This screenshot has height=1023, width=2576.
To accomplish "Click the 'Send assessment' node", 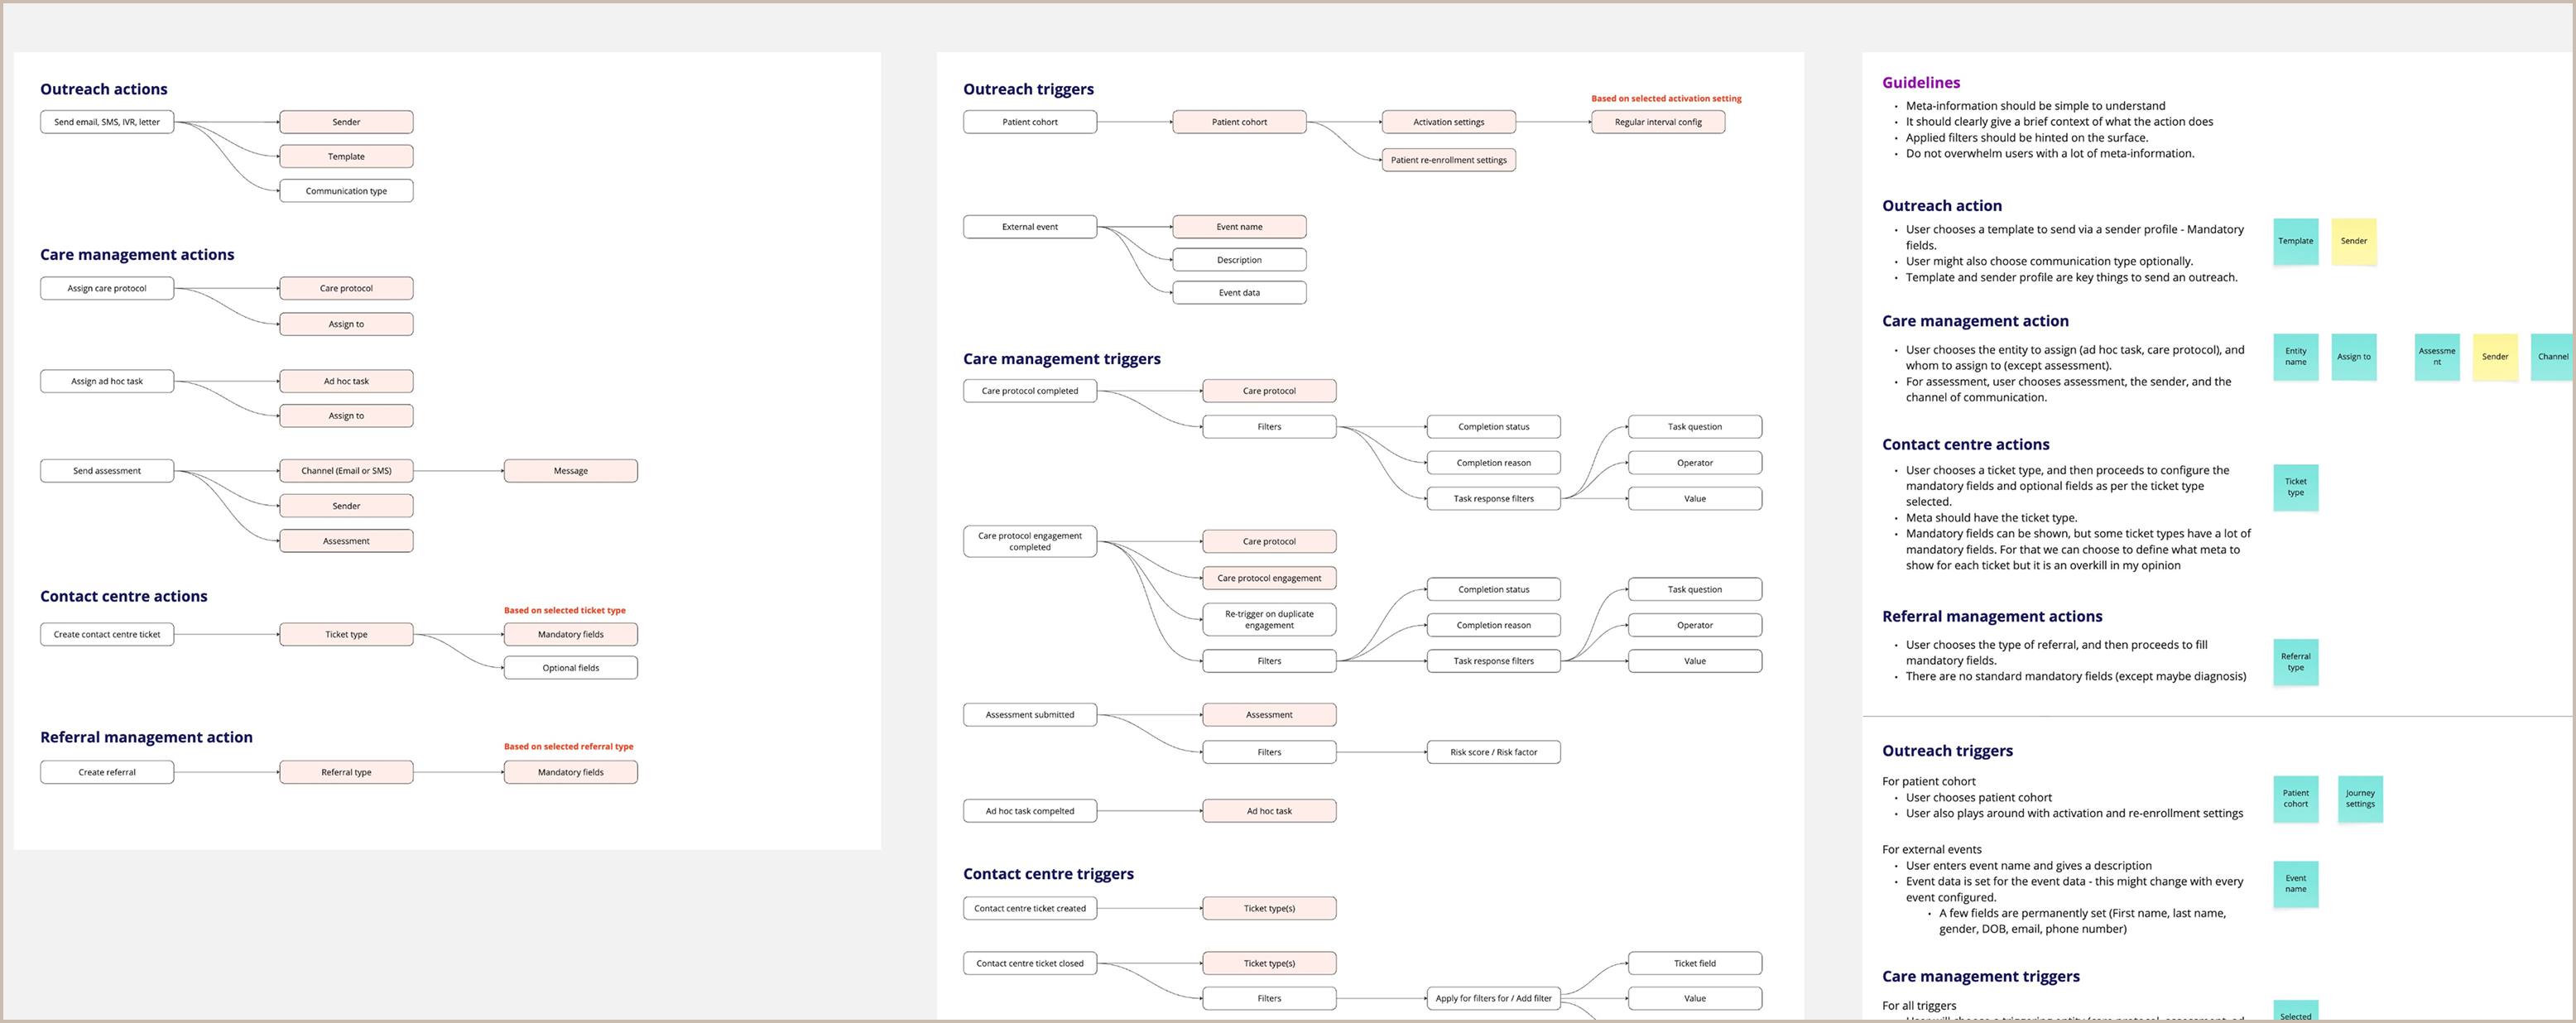I will [x=107, y=471].
